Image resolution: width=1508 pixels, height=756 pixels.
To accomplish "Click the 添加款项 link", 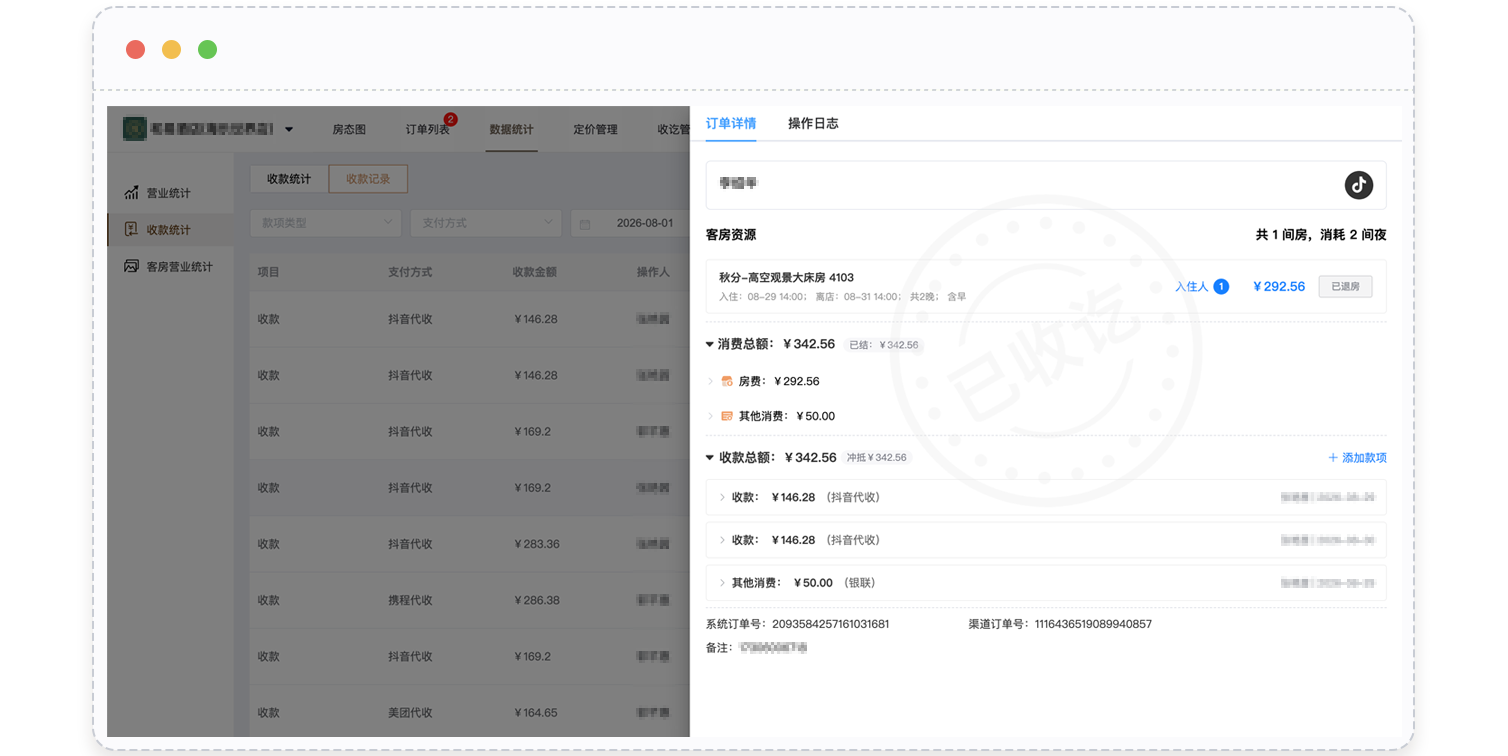I will 1357,458.
